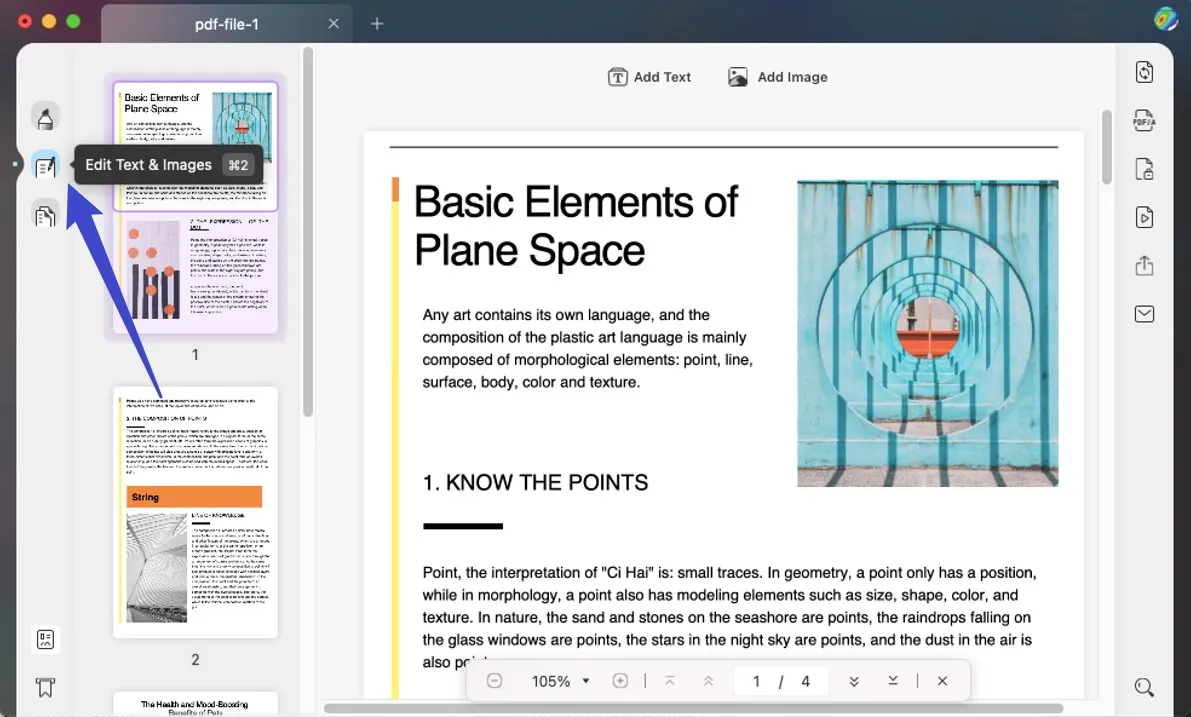Click the Share file icon
The image size is (1191, 717).
point(1144,266)
